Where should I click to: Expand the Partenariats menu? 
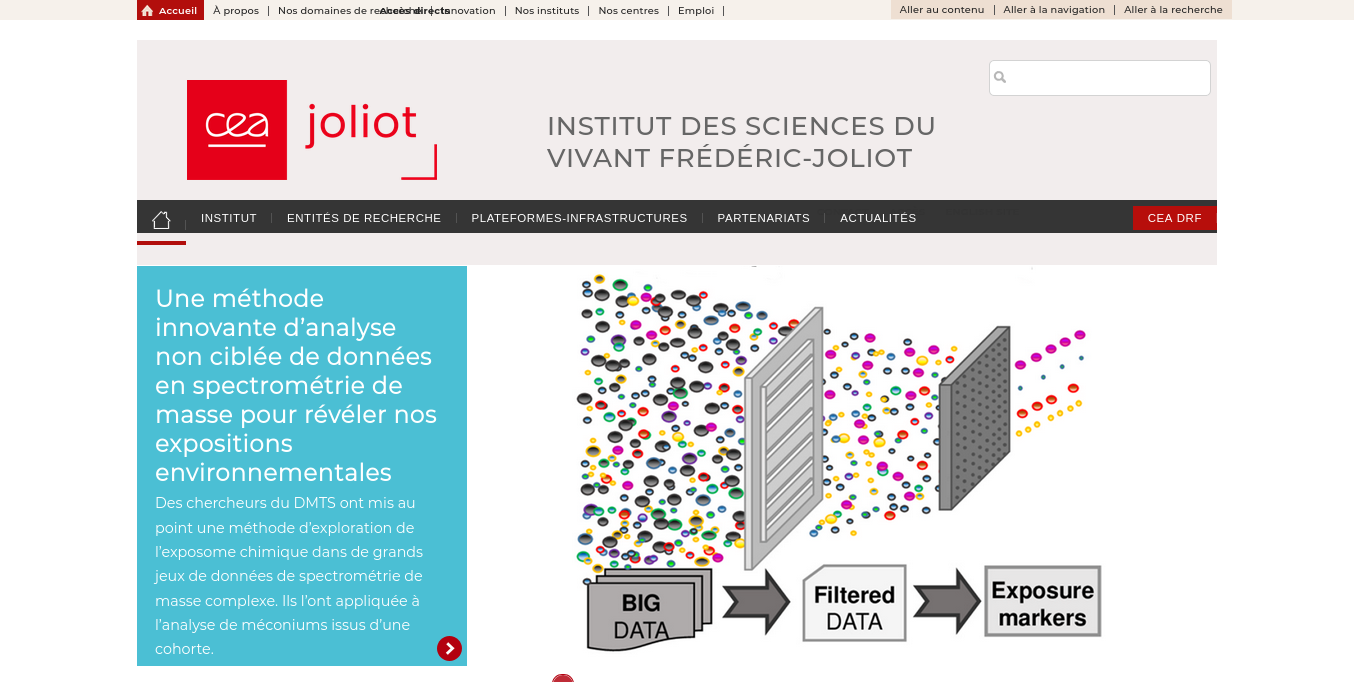pos(763,218)
